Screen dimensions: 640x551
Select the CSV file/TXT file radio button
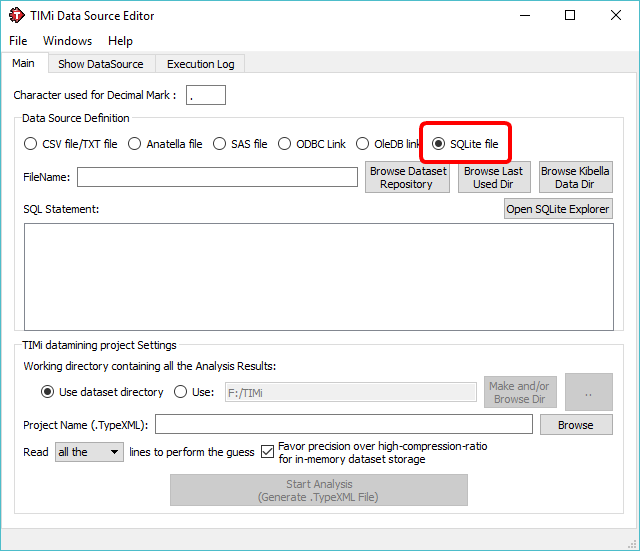point(31,144)
